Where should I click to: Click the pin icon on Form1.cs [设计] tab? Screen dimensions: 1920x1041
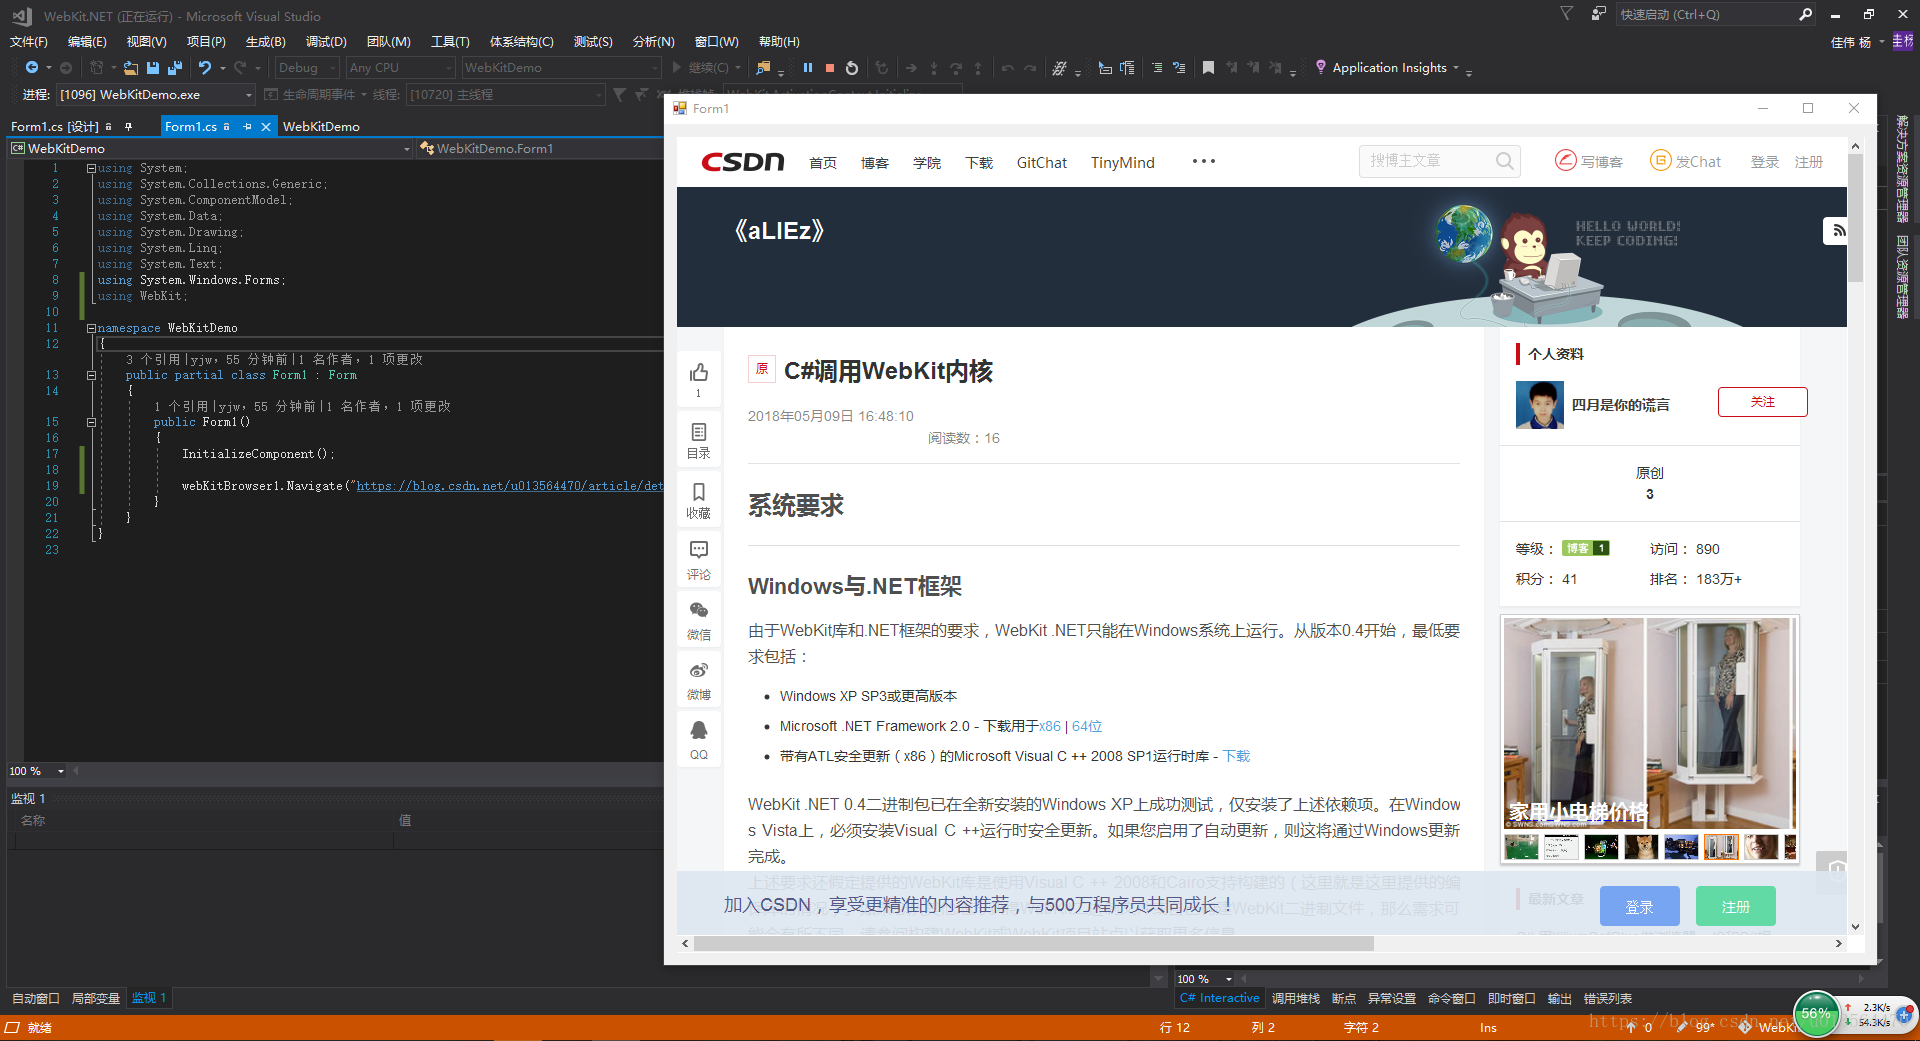point(128,127)
